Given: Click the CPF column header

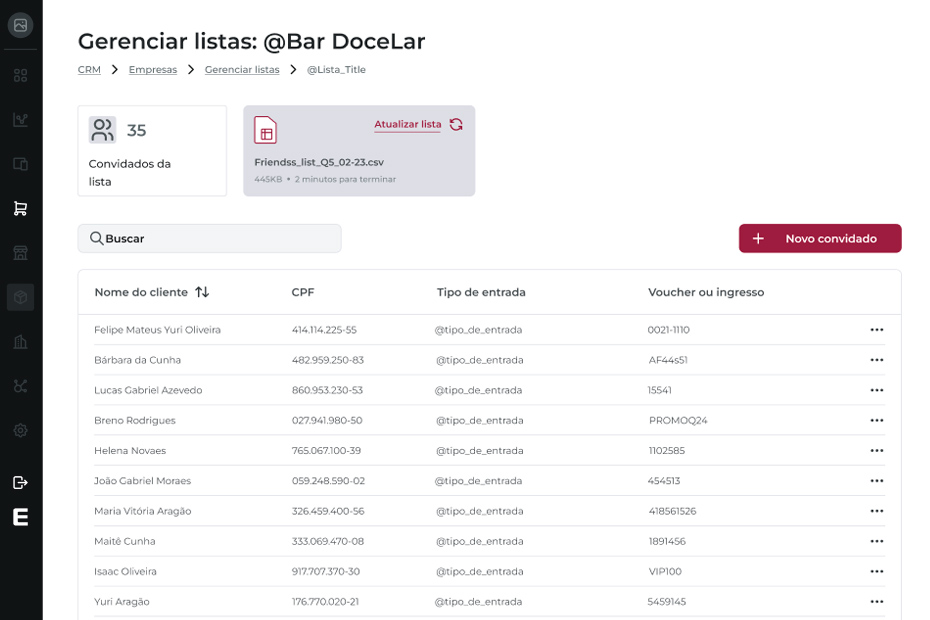Looking at the screenshot, I should [302, 292].
